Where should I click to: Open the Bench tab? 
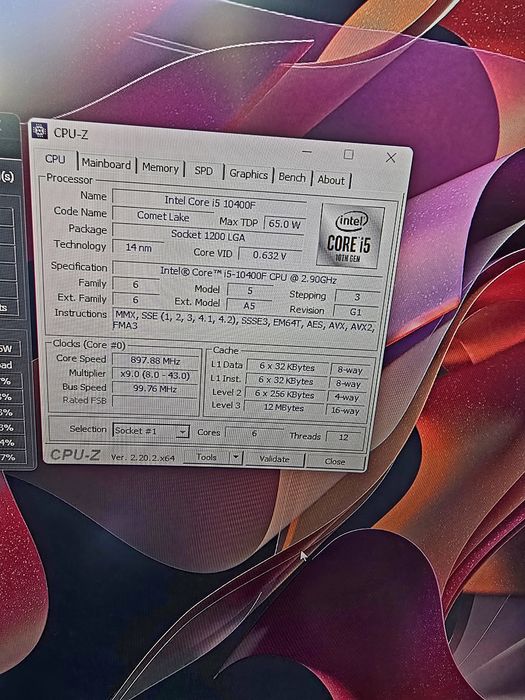click(x=292, y=177)
